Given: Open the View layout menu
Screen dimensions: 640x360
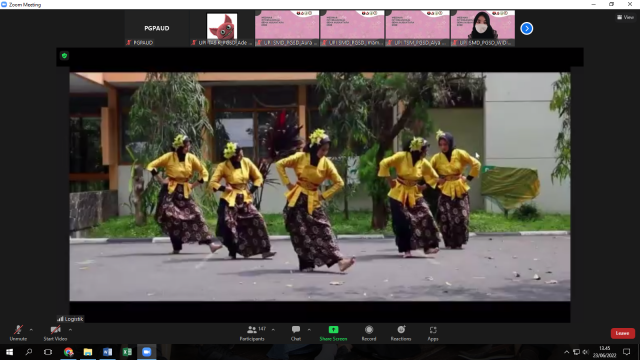Looking at the screenshot, I should 625,17.
